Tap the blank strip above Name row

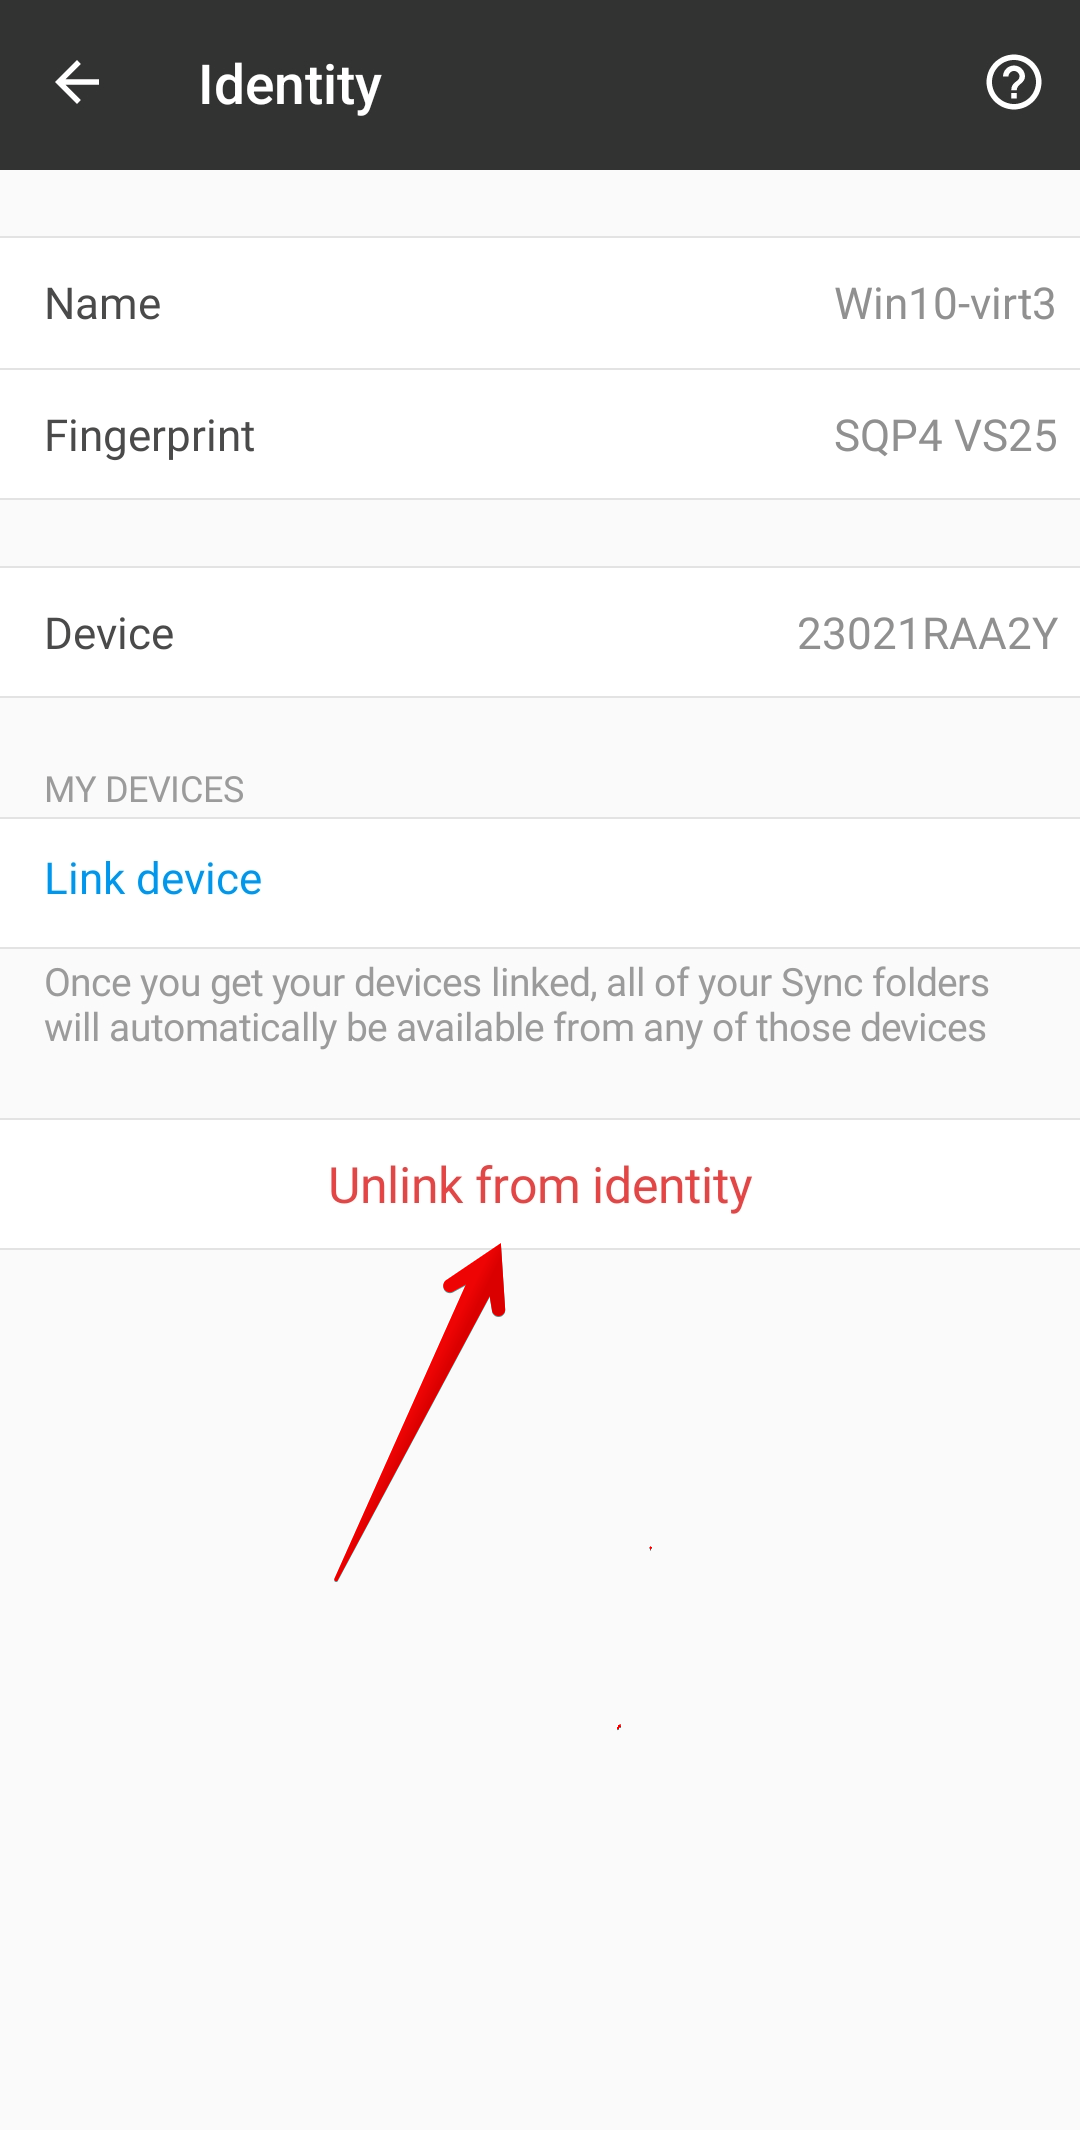pos(540,204)
